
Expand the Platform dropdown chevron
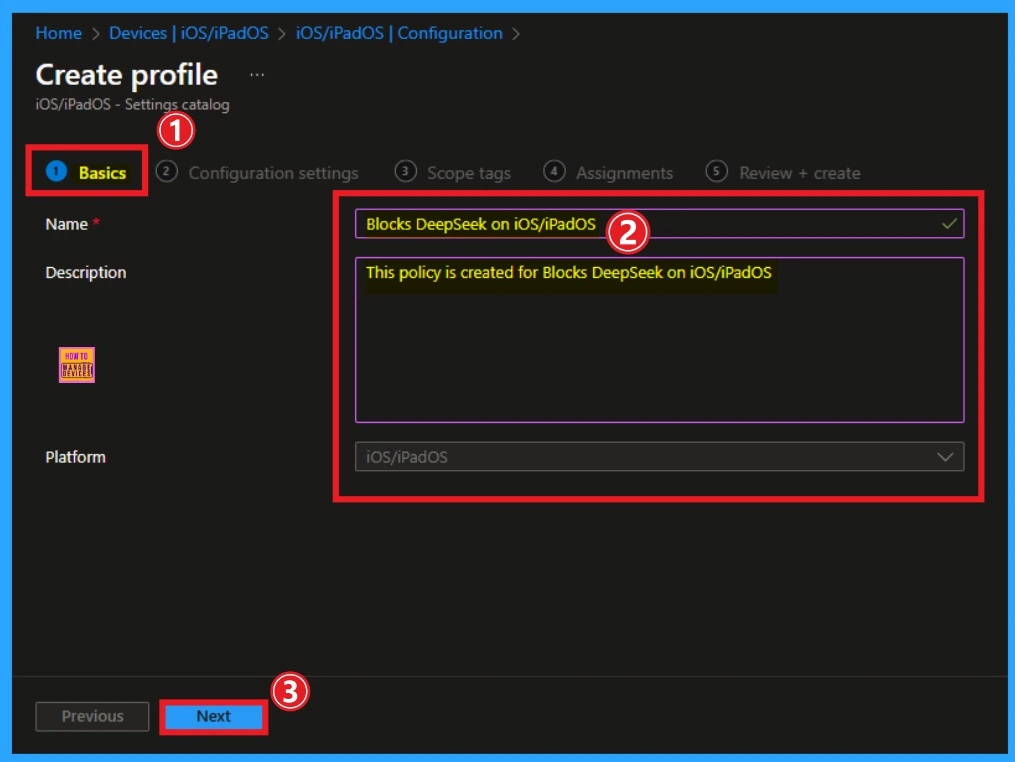[945, 457]
